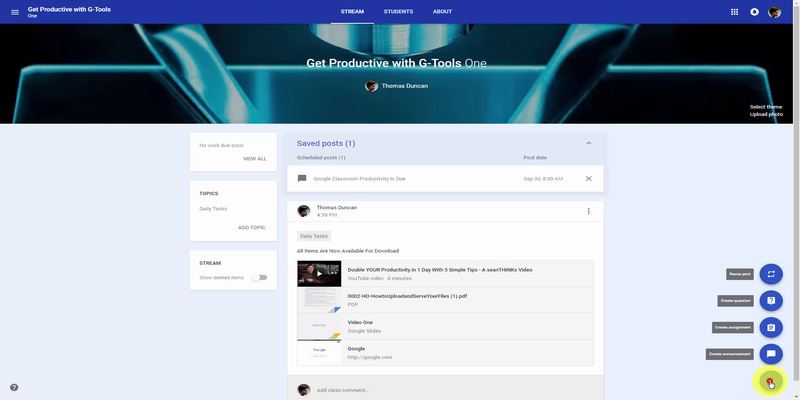
Task: Click Add Topic button
Action: click(251, 227)
